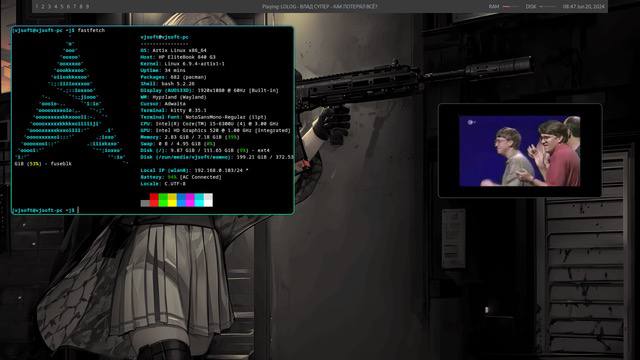Viewport: 640px width, 360px height.
Task: Click the now Playing track title
Action: pos(320,7)
